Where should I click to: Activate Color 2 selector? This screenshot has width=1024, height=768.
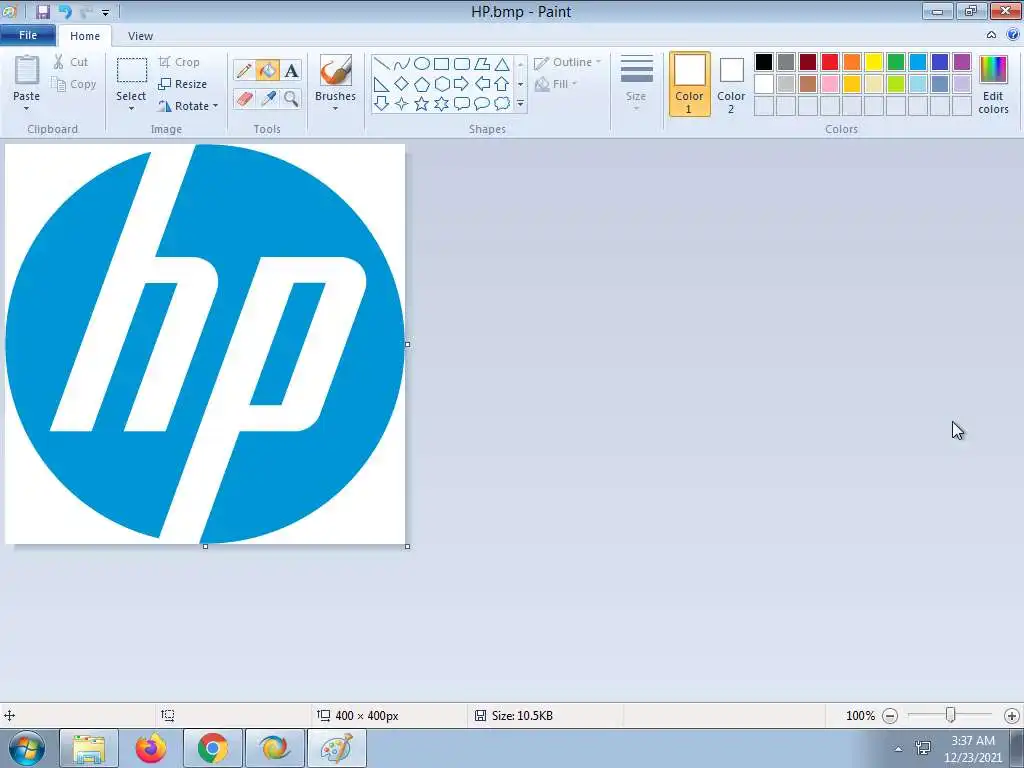coord(731,84)
